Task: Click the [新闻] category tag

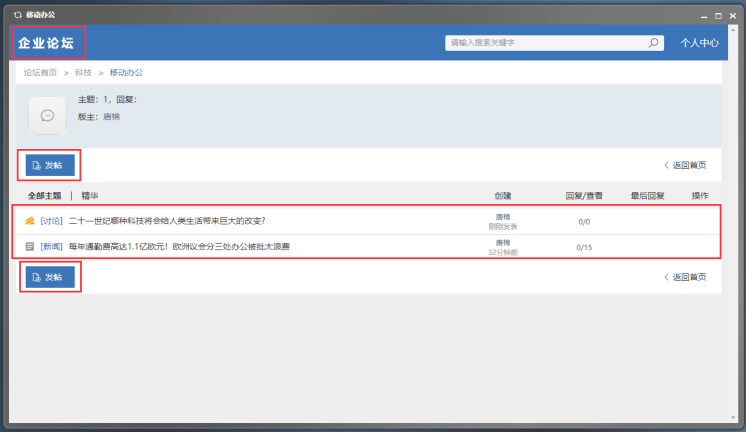Action: point(51,246)
